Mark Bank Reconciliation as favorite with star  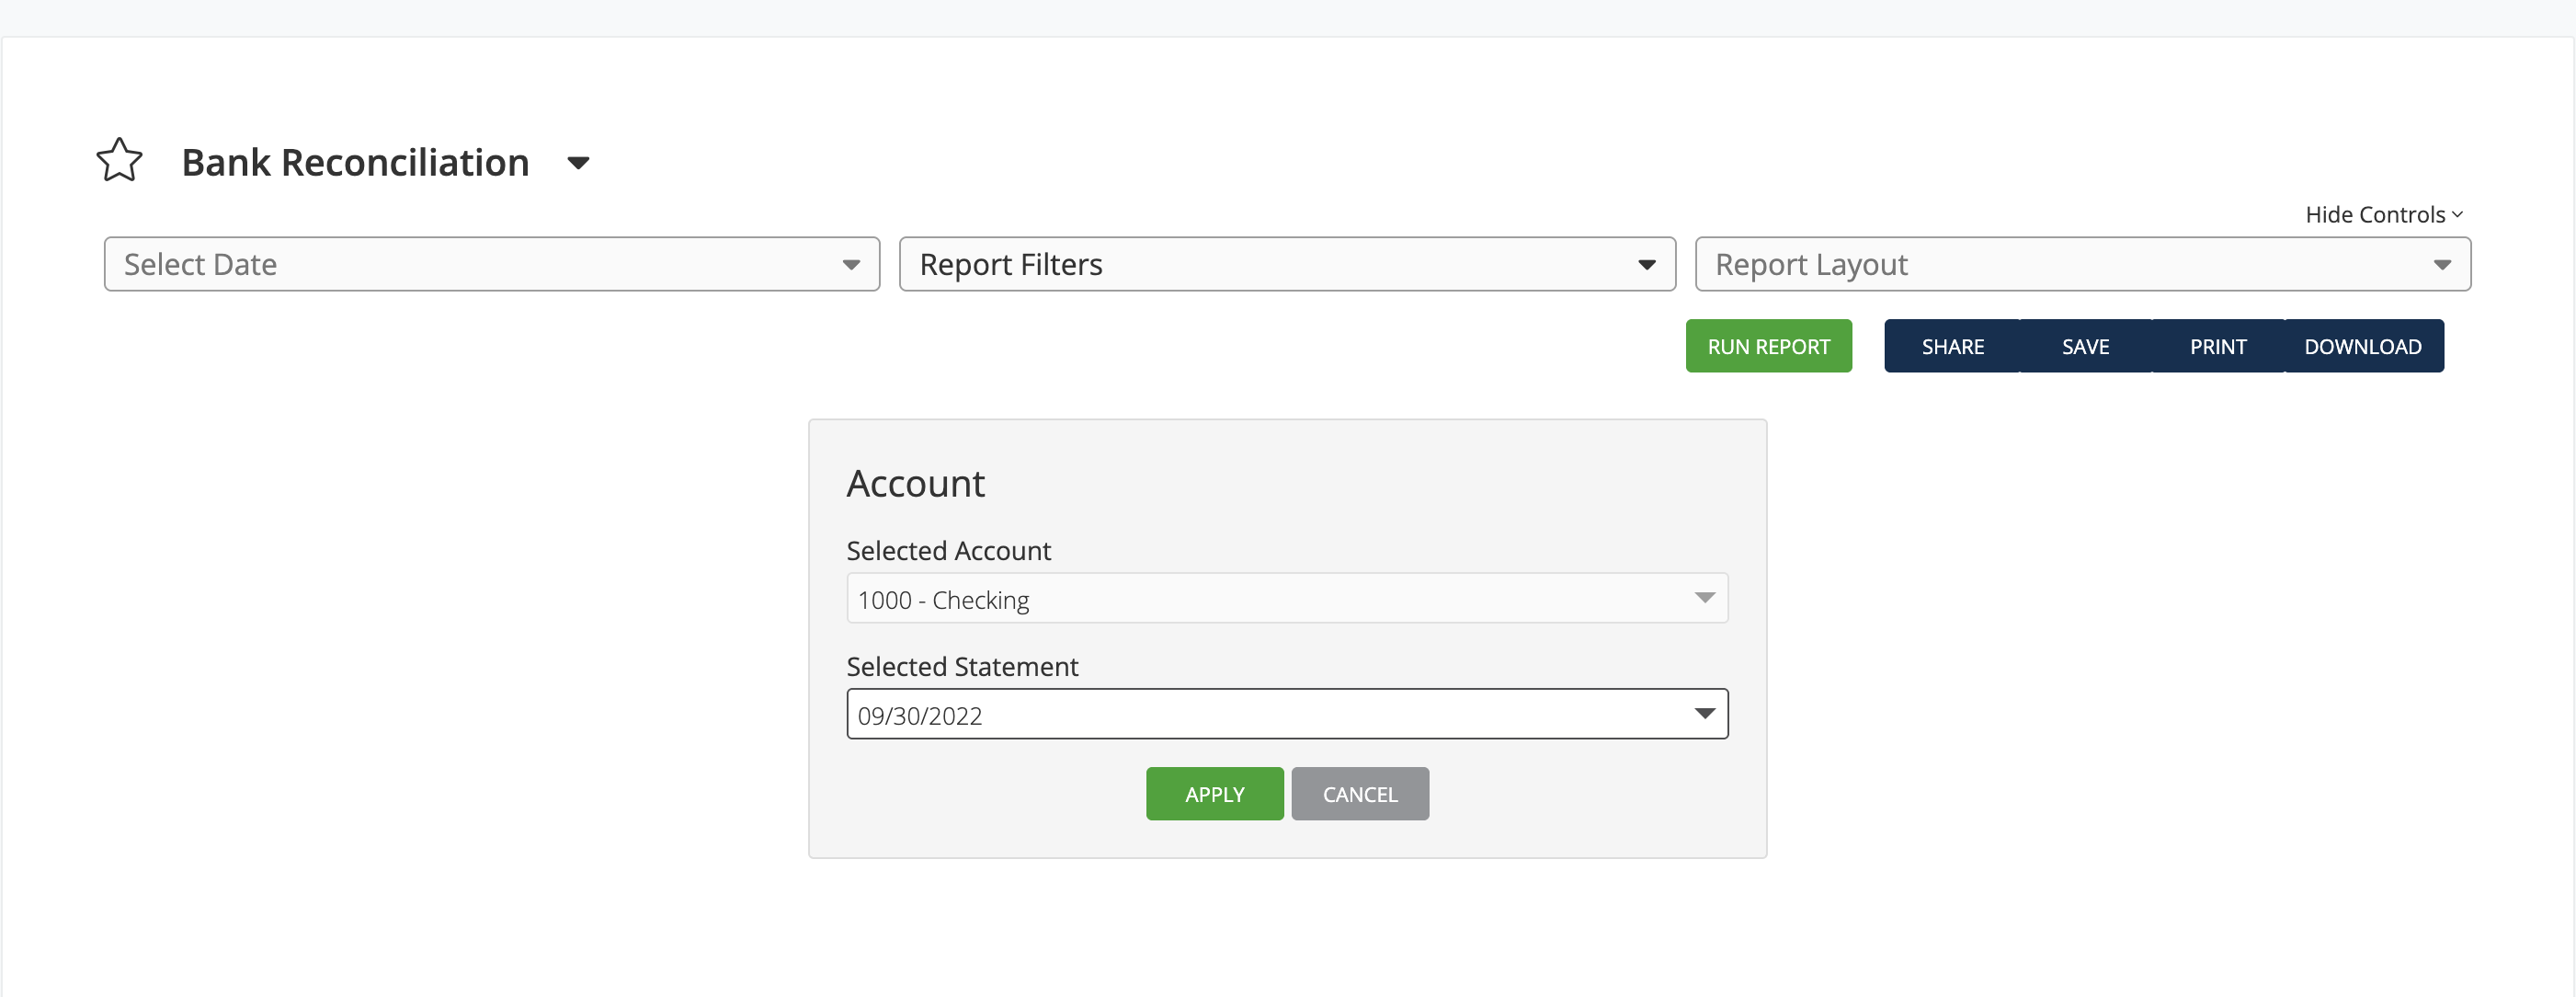(x=119, y=161)
